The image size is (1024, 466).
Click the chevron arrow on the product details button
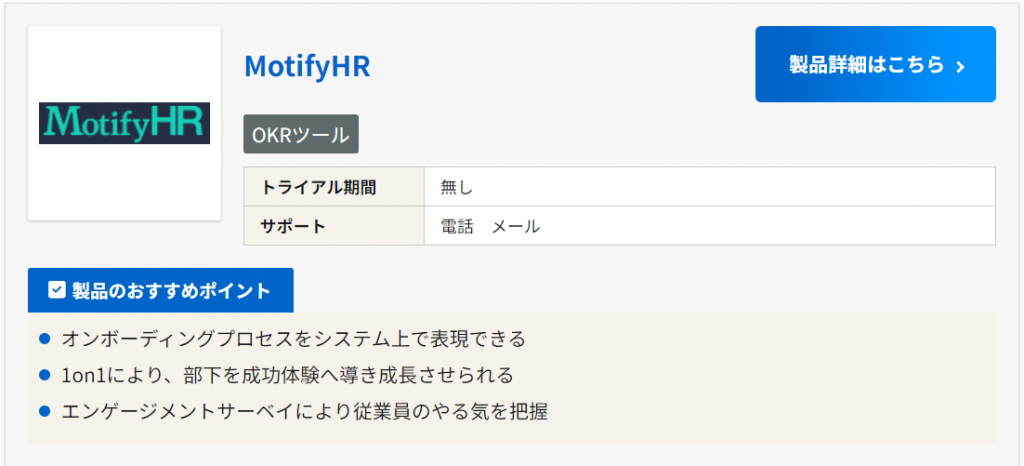[960, 66]
